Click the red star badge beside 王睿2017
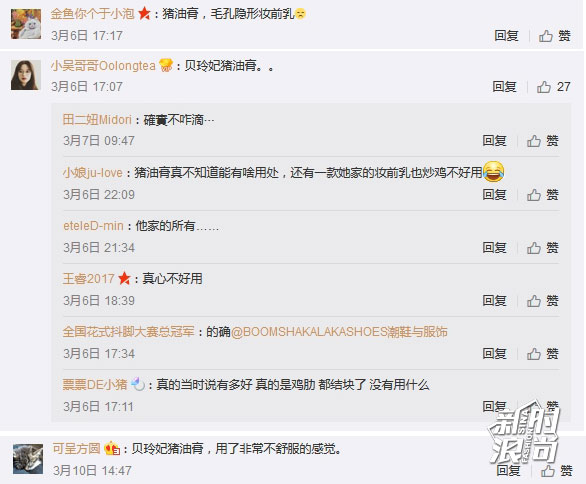 point(124,278)
